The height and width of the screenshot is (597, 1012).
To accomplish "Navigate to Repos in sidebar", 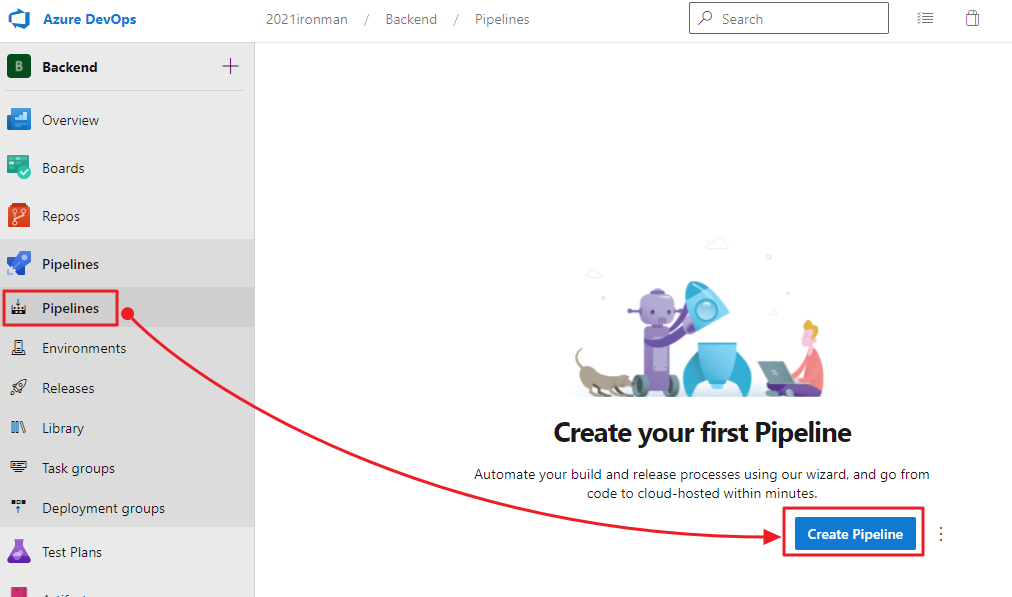I will coord(61,216).
